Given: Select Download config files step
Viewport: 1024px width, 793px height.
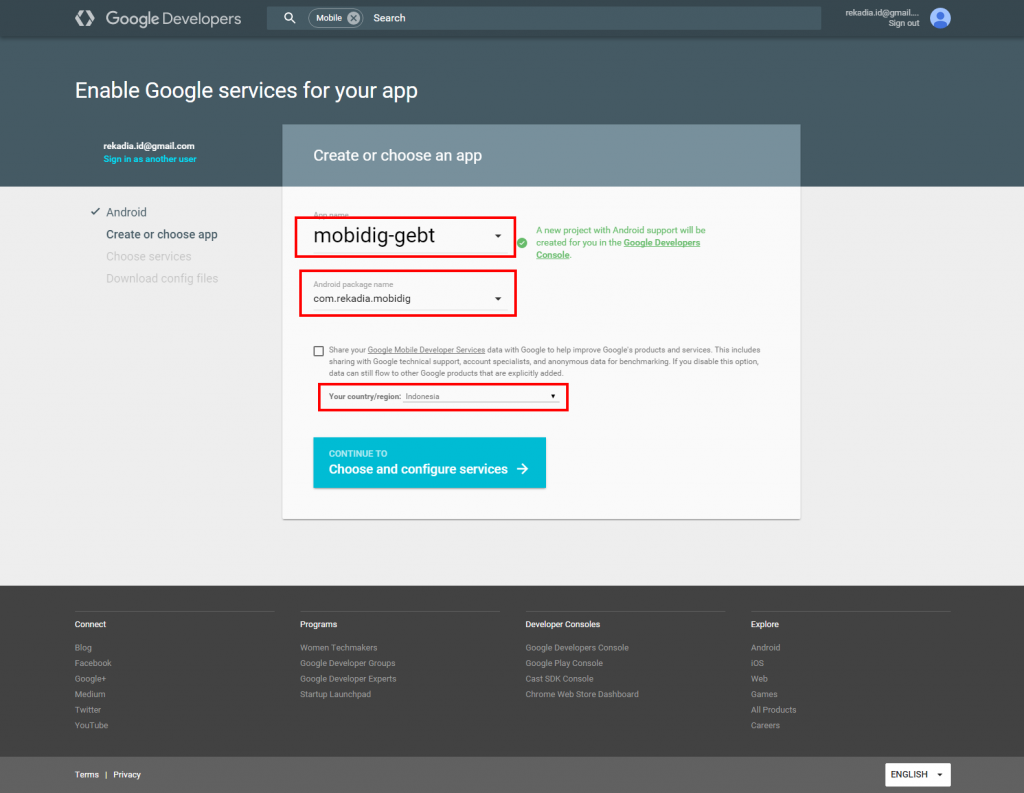Looking at the screenshot, I should click(x=162, y=278).
